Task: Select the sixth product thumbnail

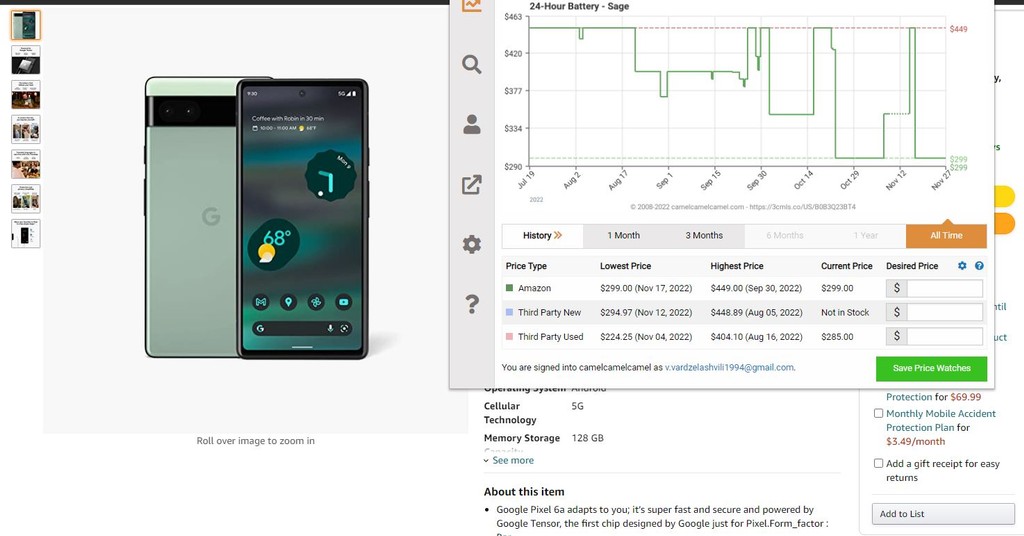Action: (25, 198)
